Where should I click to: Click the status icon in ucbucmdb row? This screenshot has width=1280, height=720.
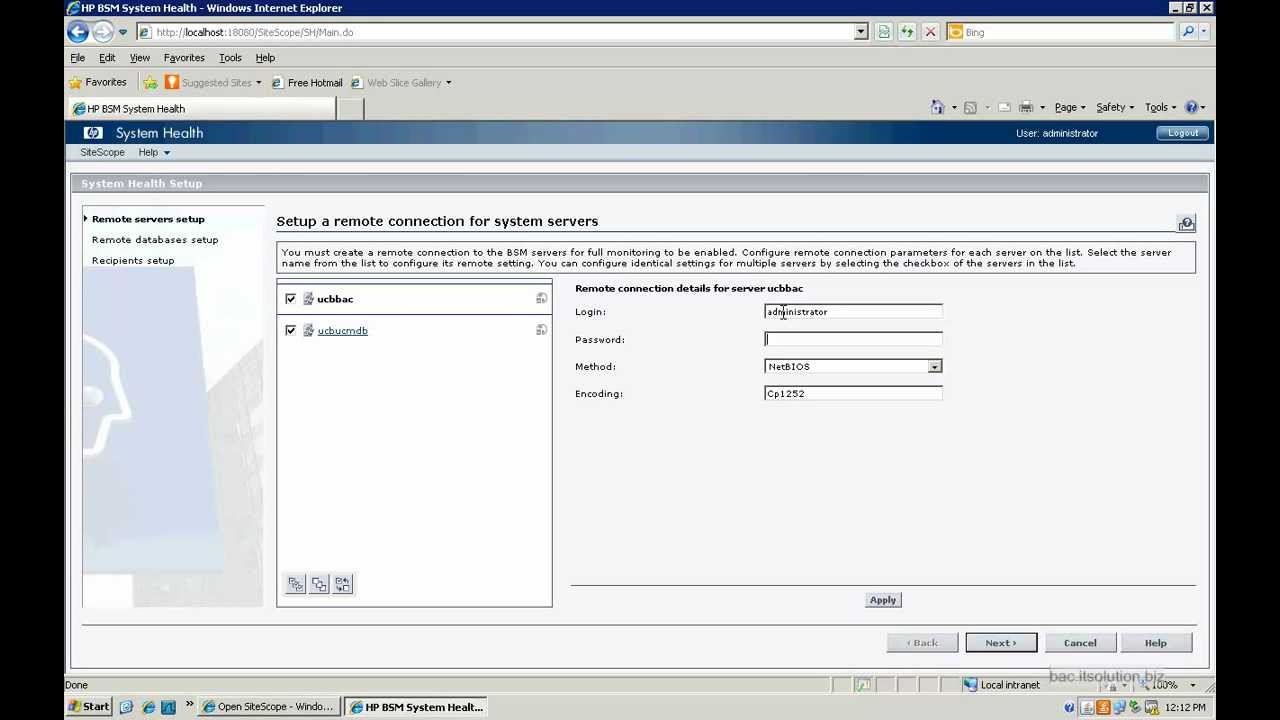541,330
